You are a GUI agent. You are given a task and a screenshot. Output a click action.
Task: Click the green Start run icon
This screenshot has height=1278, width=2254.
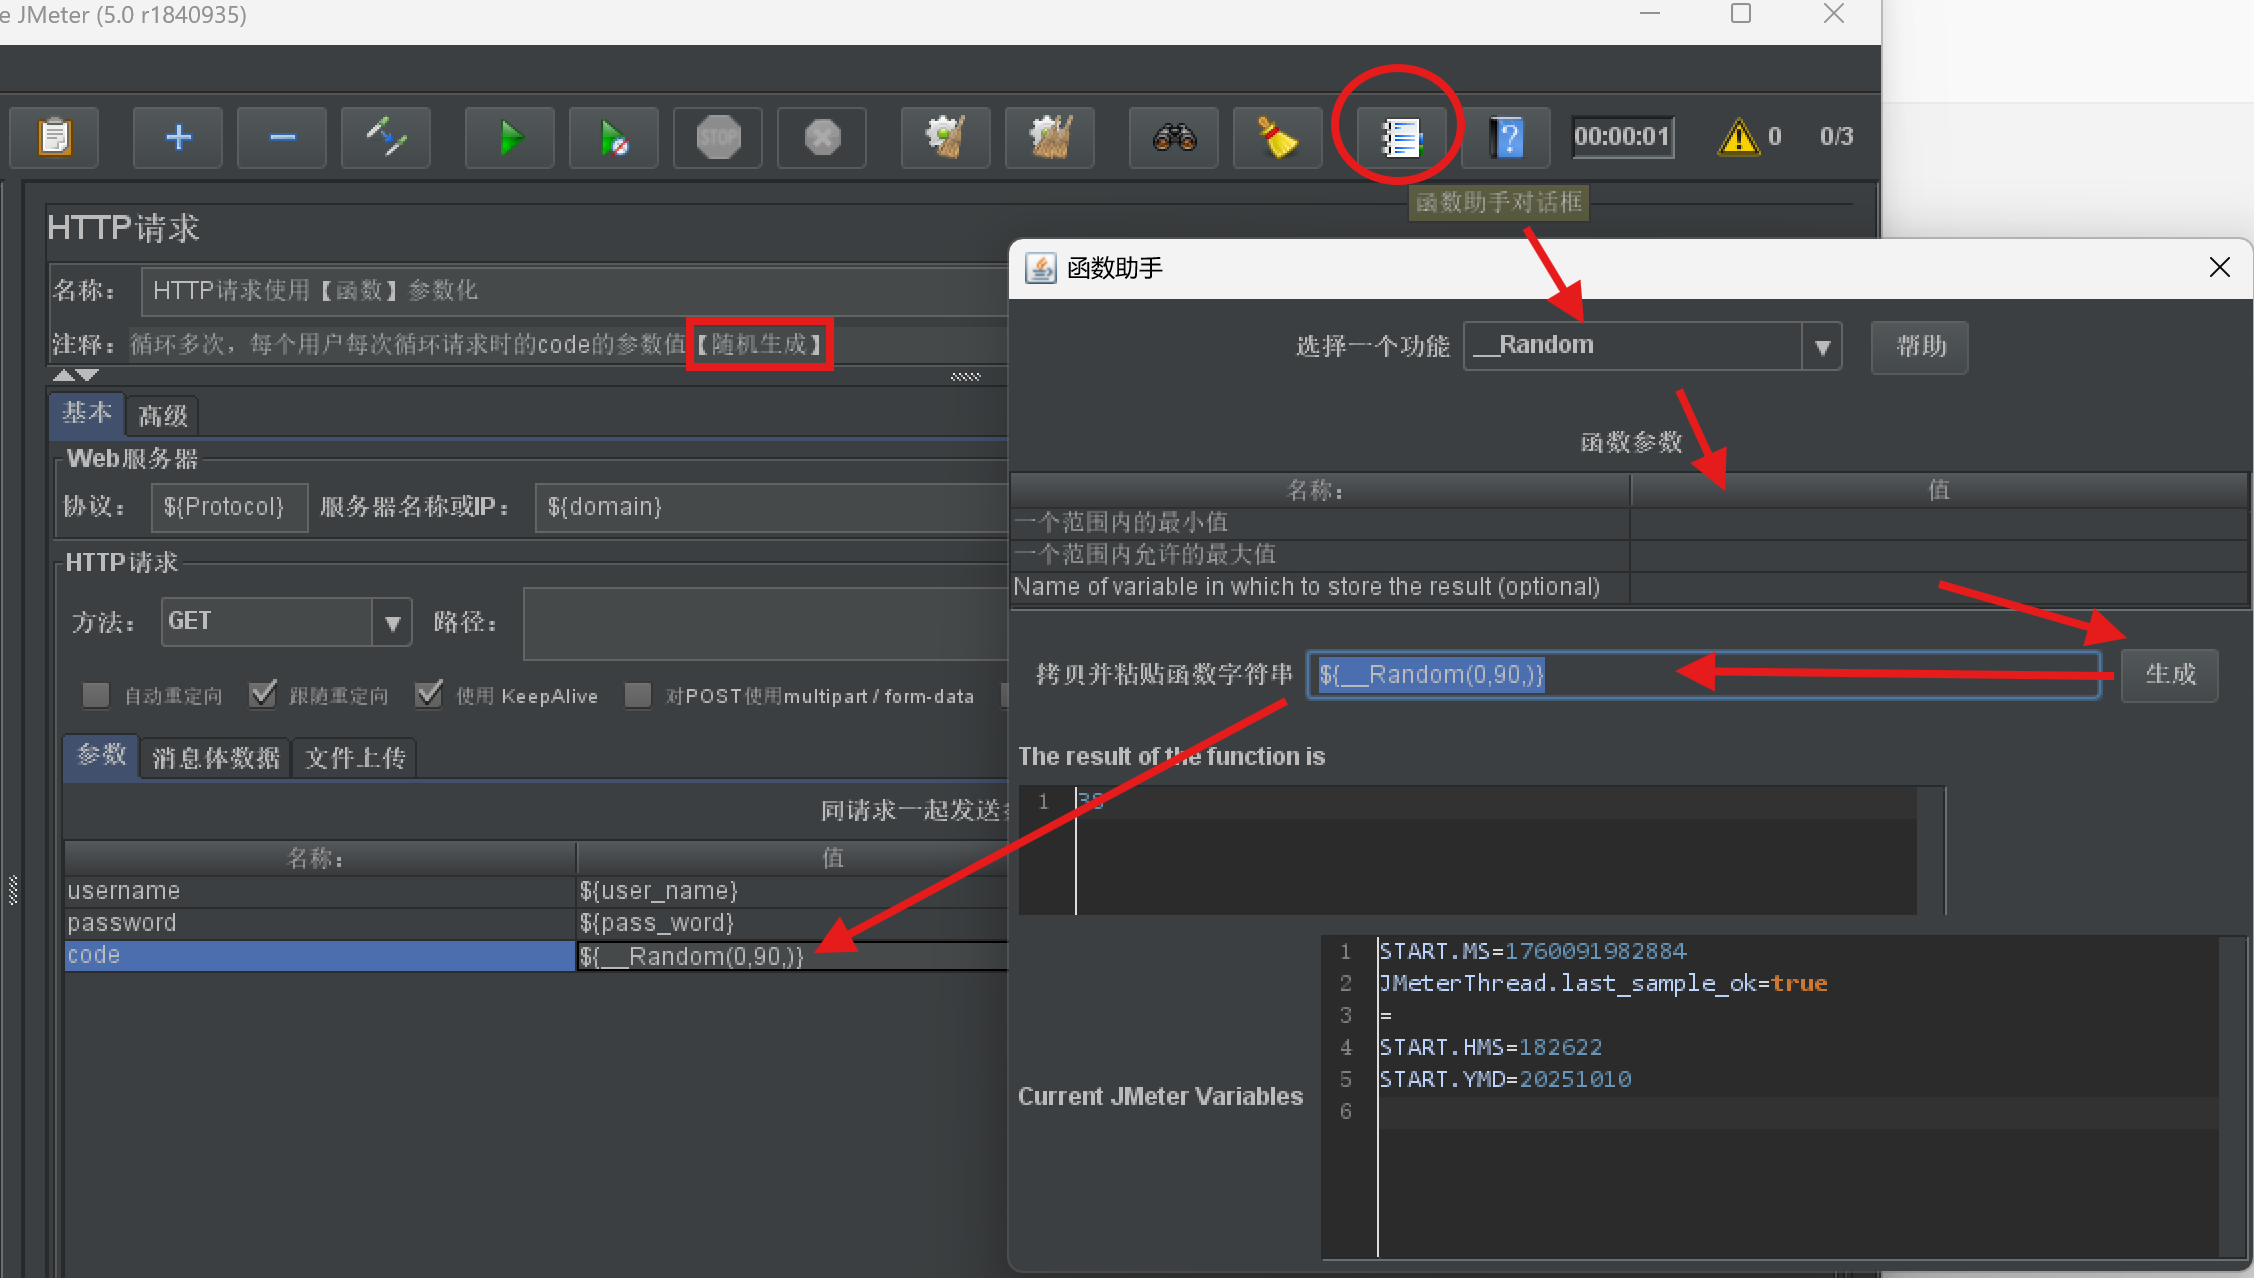click(510, 137)
